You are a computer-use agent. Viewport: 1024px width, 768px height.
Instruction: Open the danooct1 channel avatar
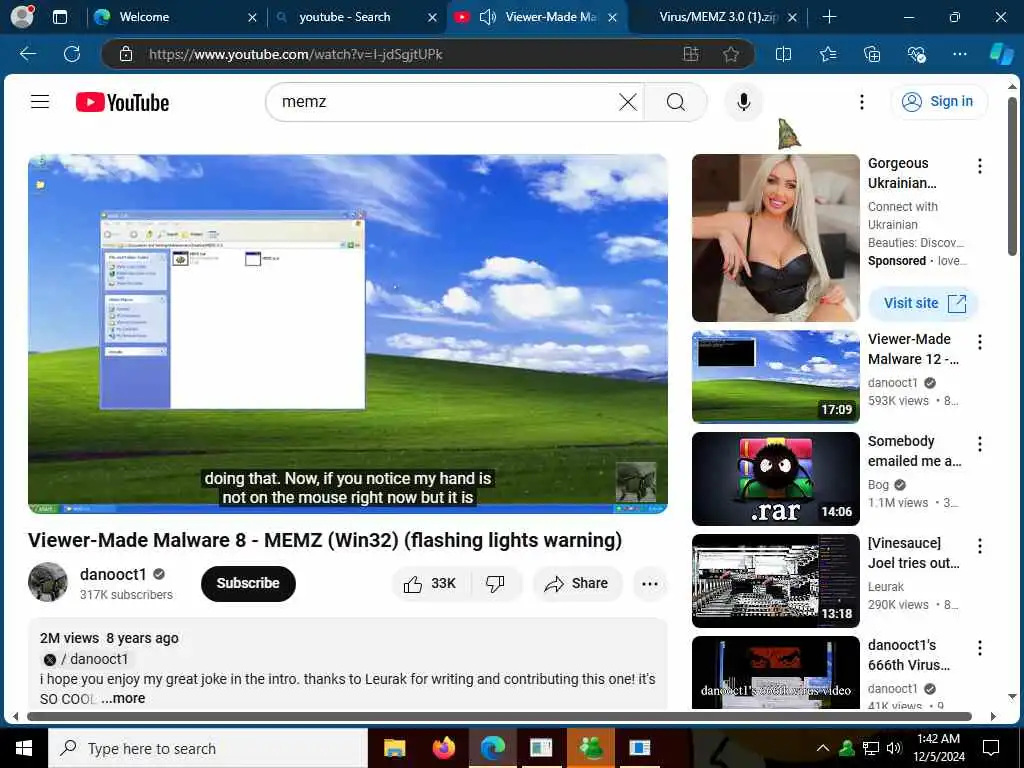[x=48, y=582]
